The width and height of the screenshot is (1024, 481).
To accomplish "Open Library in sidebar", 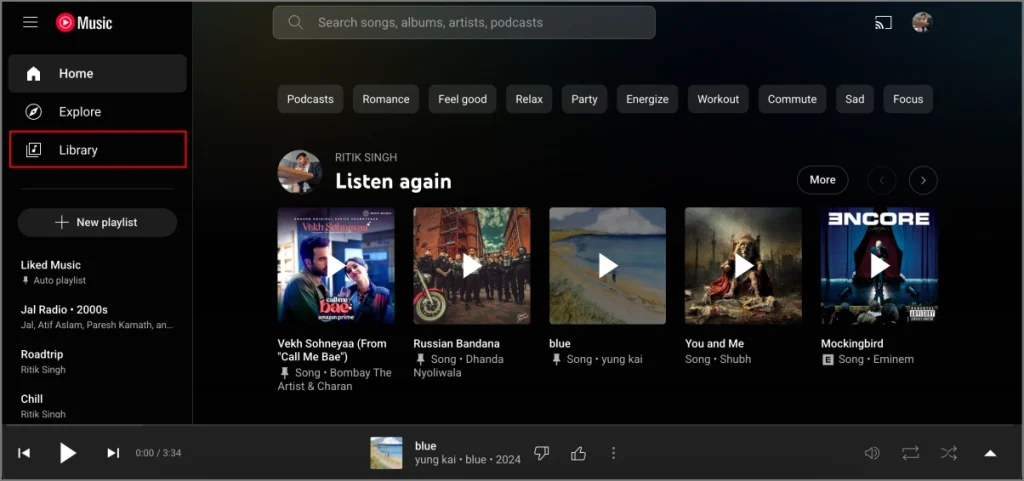I will click(98, 149).
